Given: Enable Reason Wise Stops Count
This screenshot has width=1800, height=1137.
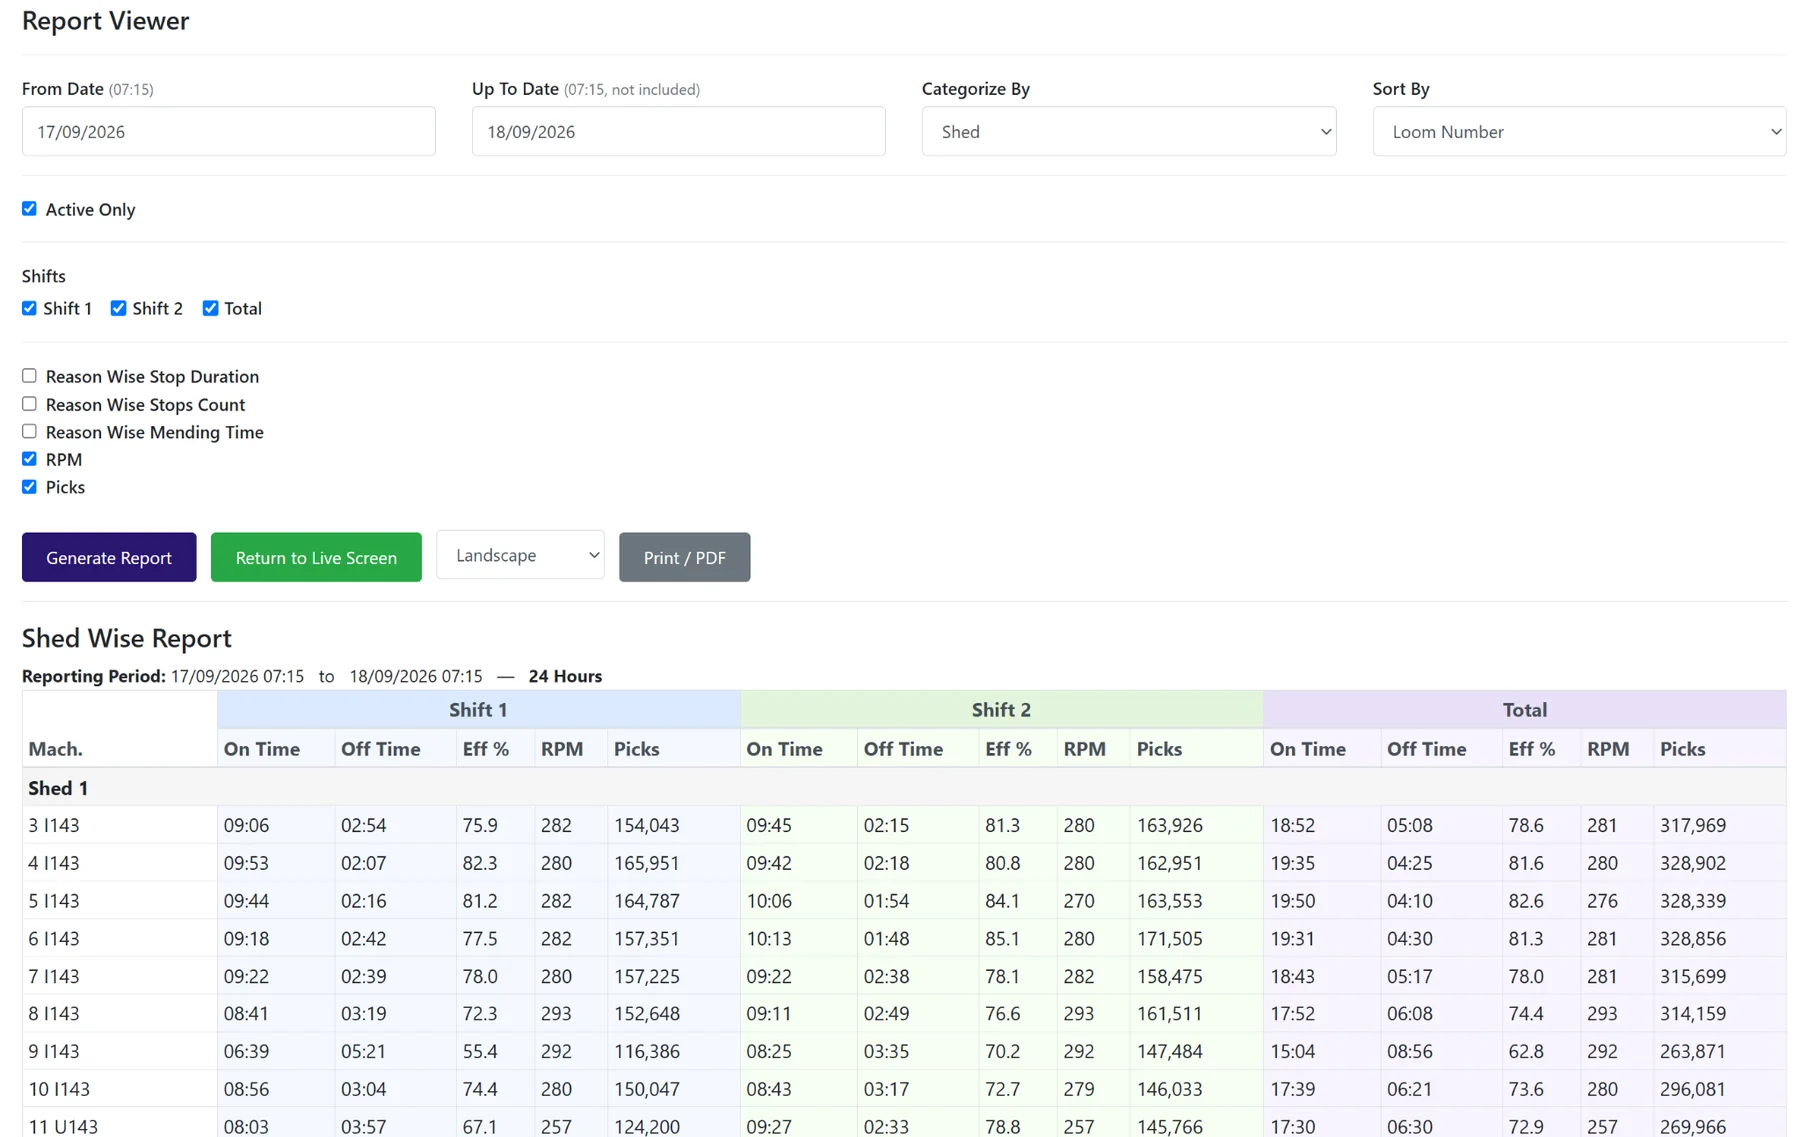Looking at the screenshot, I should [29, 404].
